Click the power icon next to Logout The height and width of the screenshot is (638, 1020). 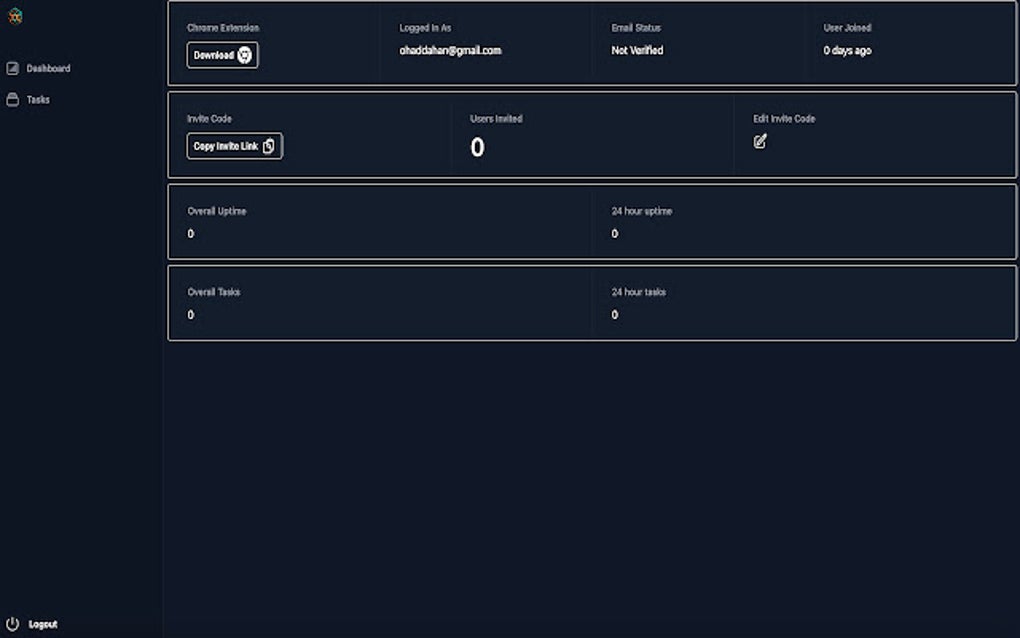tap(11, 622)
